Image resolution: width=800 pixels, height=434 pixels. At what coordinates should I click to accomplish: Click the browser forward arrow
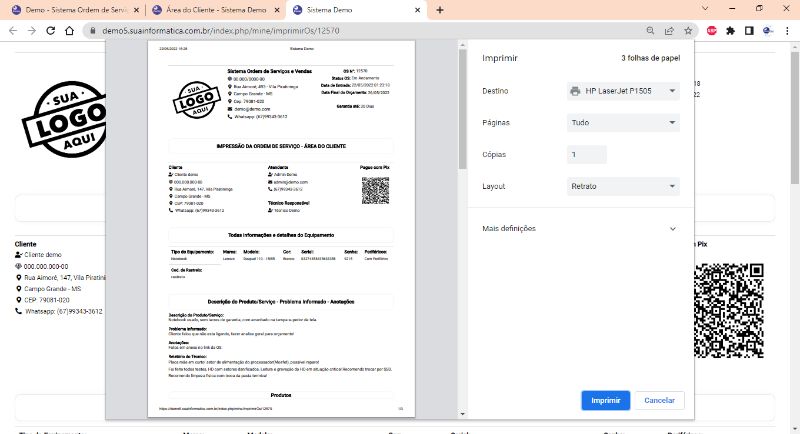(x=32, y=31)
